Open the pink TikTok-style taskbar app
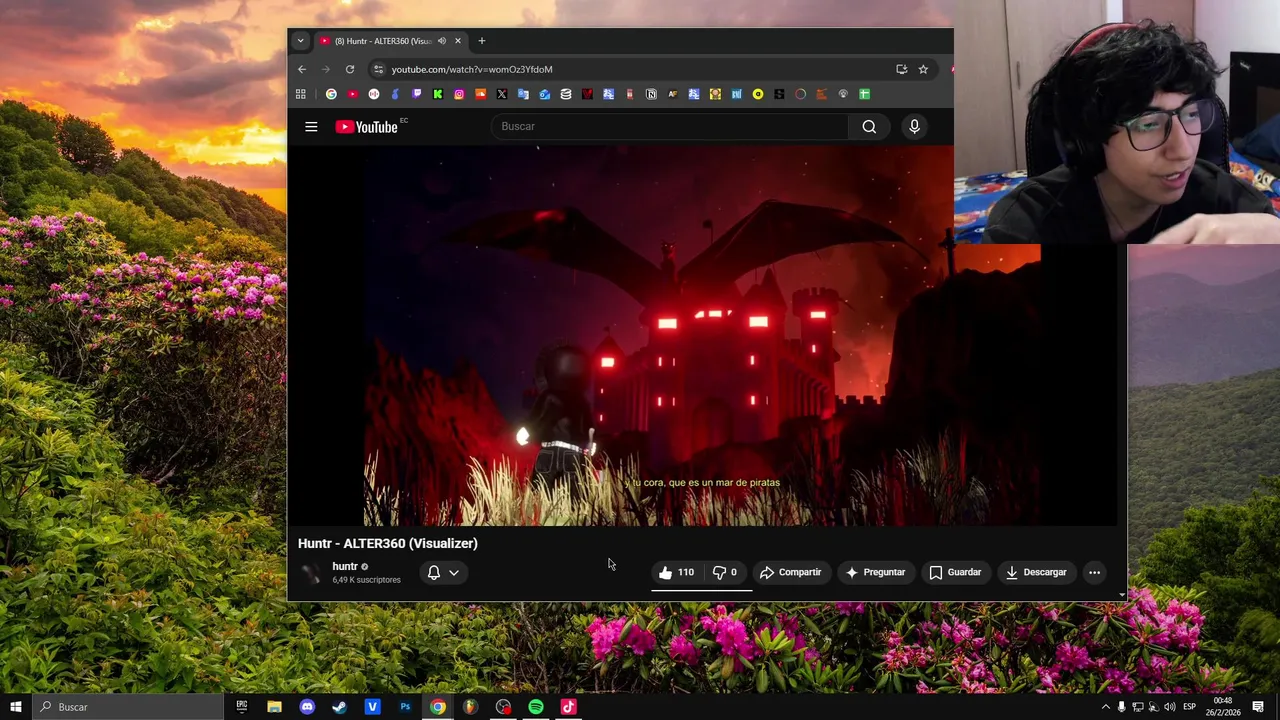Image resolution: width=1280 pixels, height=720 pixels. 568,707
